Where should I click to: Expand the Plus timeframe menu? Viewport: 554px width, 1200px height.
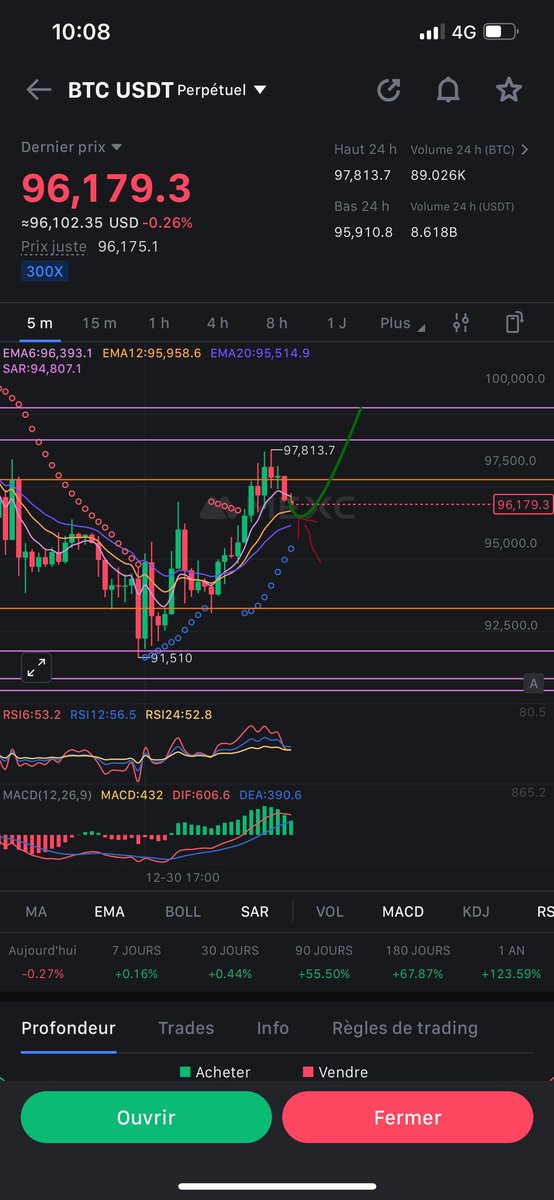coord(403,323)
